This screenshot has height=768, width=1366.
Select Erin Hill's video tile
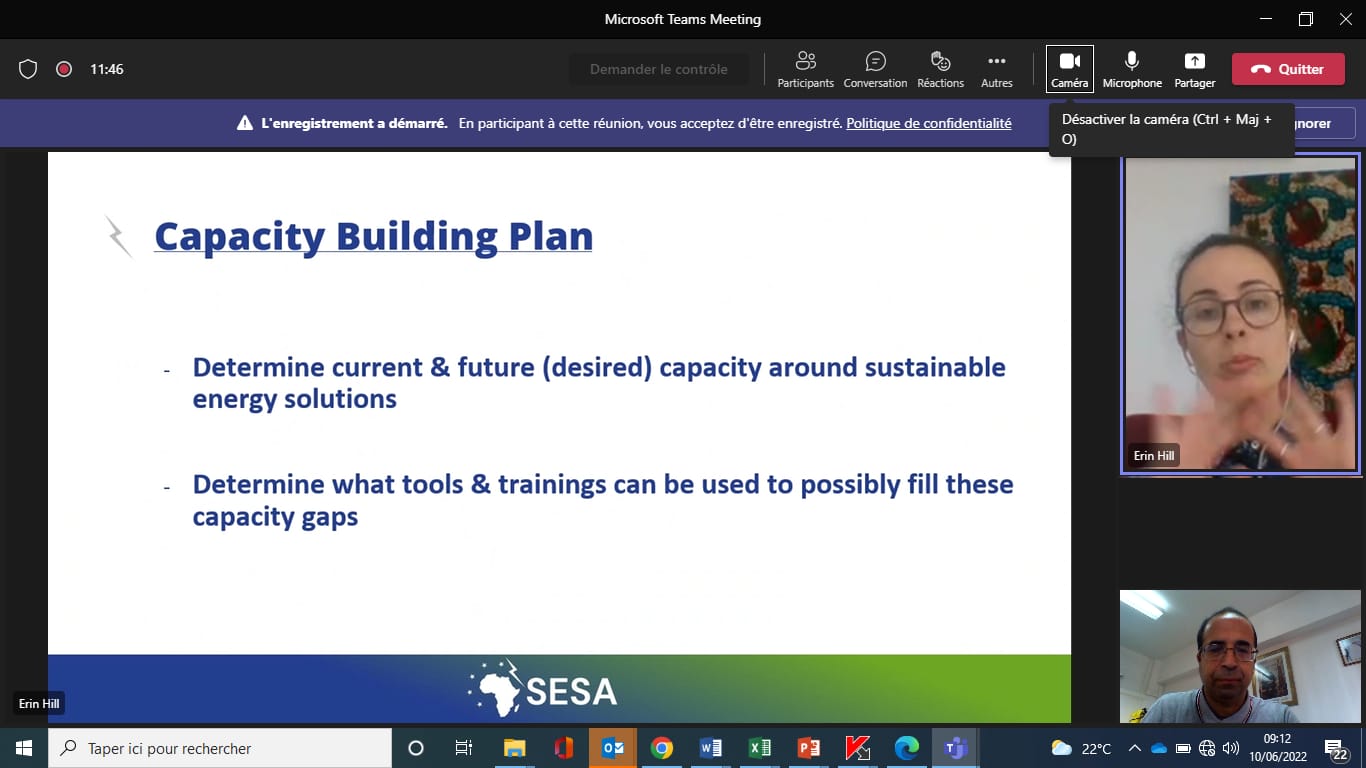[x=1240, y=313]
